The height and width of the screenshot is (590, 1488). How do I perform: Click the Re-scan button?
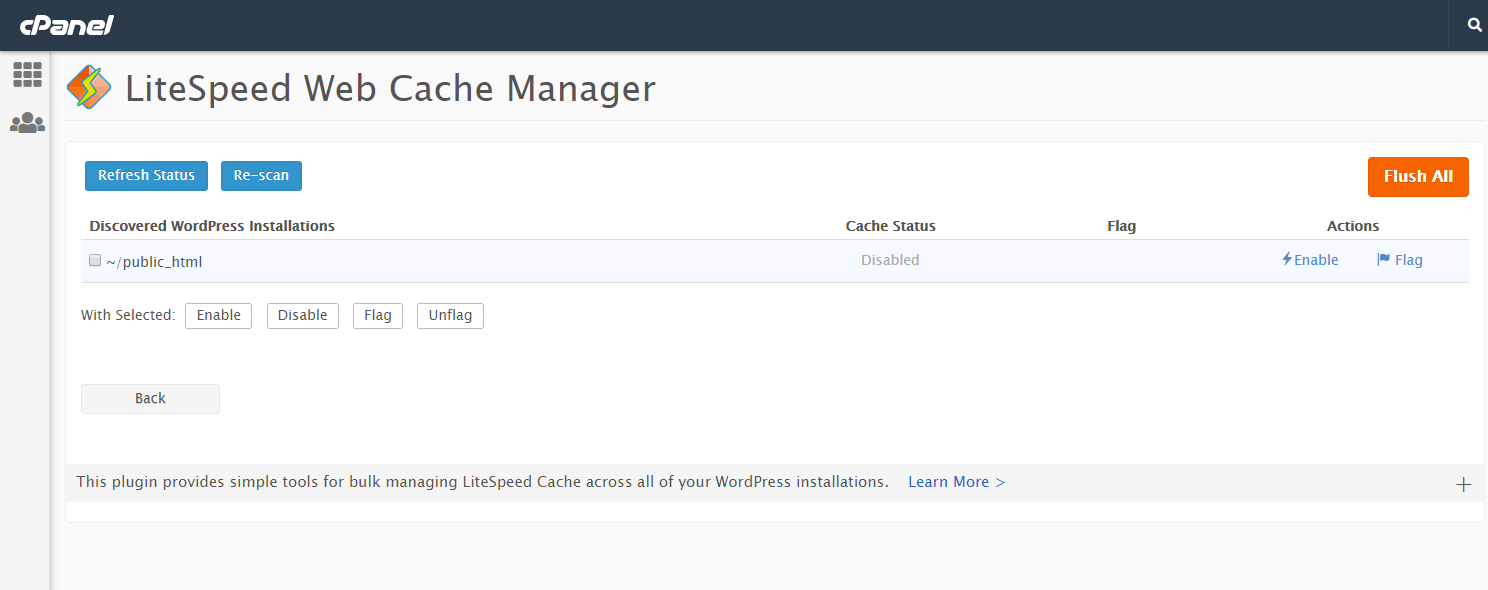coord(261,175)
